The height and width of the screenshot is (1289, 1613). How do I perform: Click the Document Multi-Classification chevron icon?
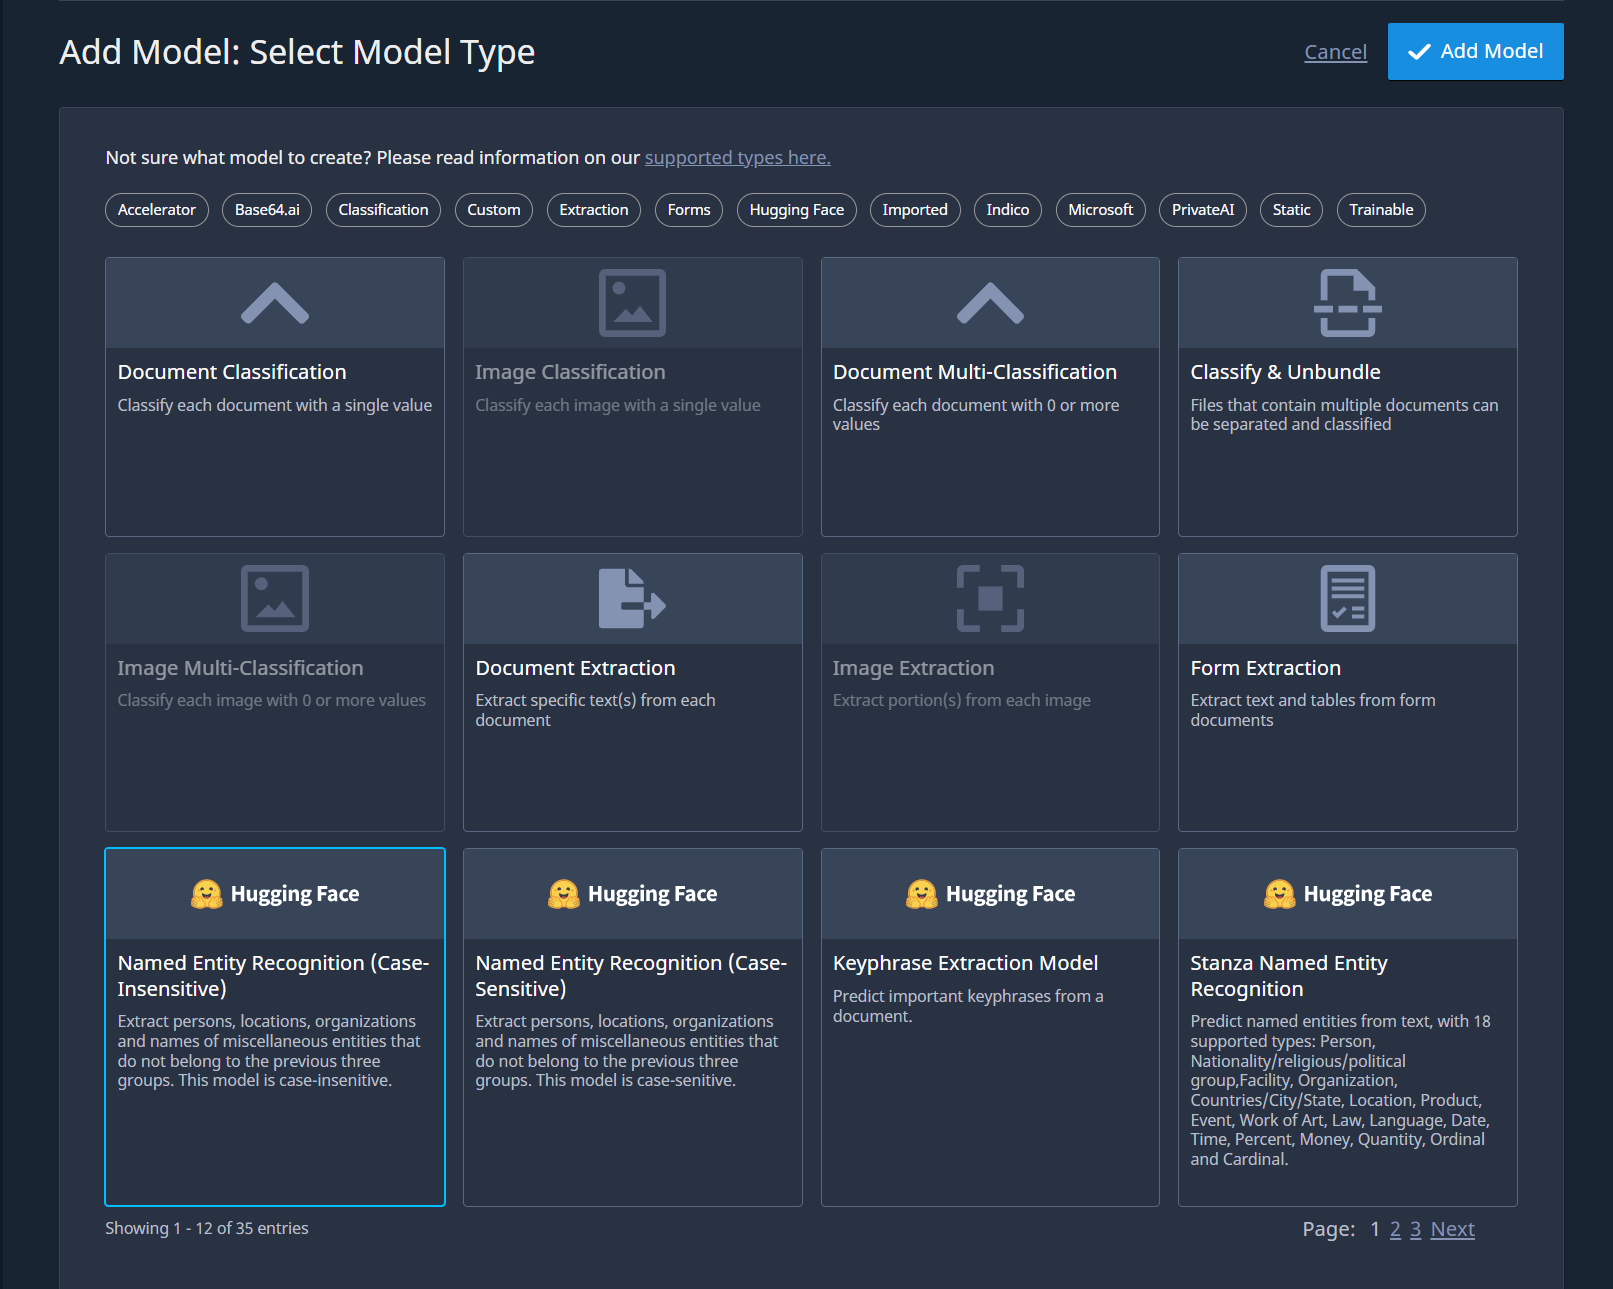990,303
